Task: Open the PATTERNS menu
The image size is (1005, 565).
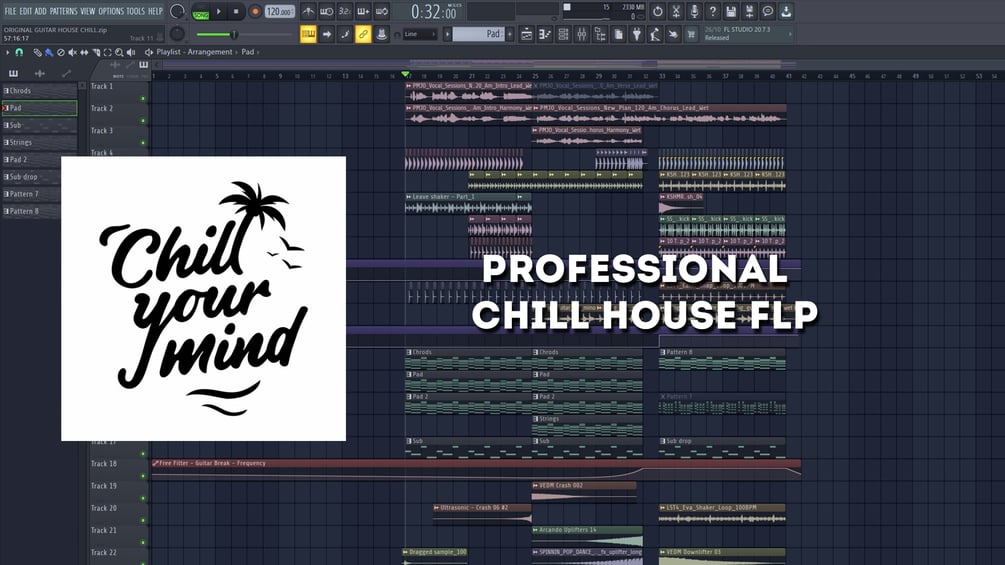Action: tap(63, 11)
